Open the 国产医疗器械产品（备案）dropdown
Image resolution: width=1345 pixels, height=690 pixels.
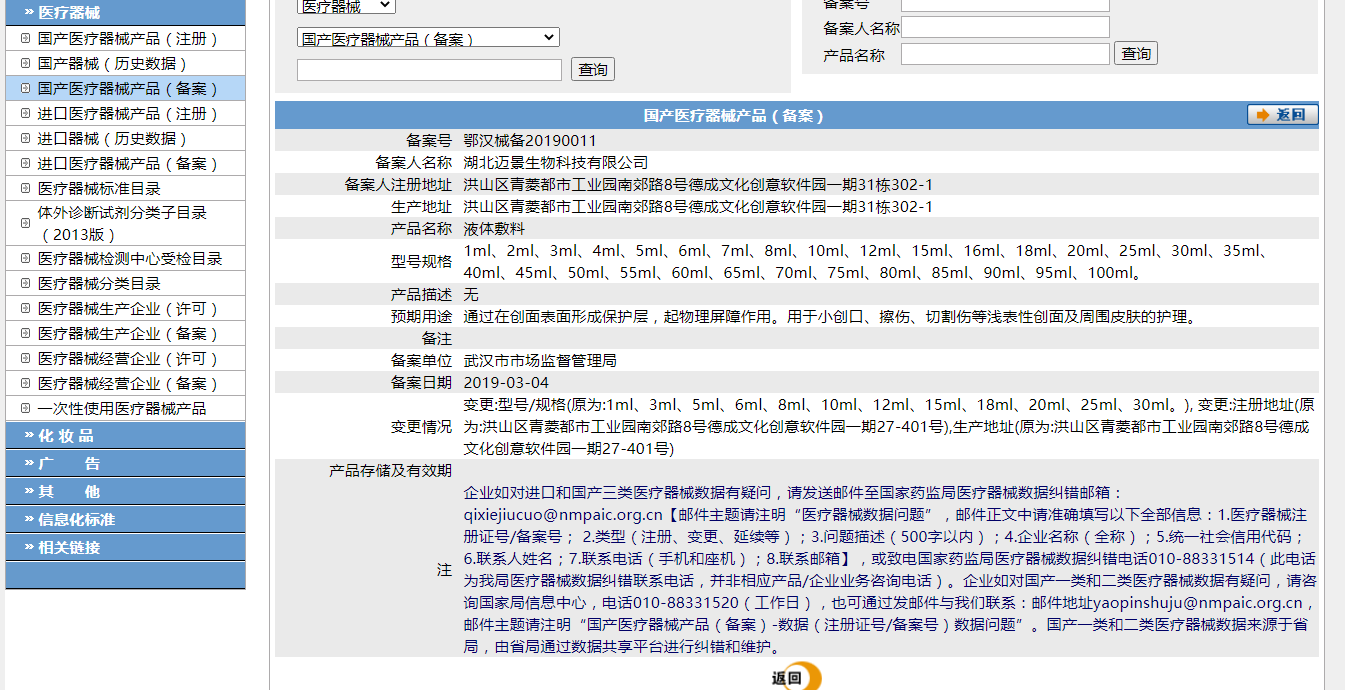coord(428,38)
